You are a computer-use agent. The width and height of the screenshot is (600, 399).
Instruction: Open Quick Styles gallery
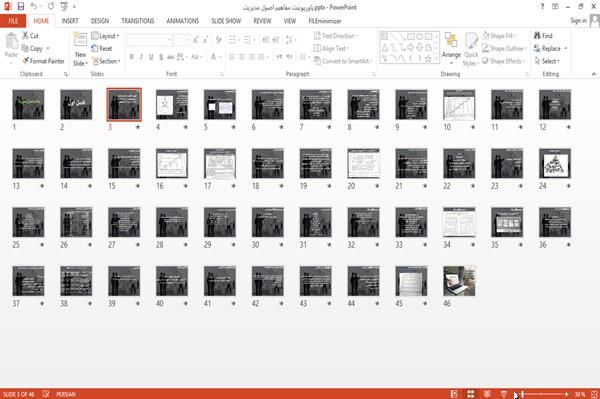click(471, 50)
